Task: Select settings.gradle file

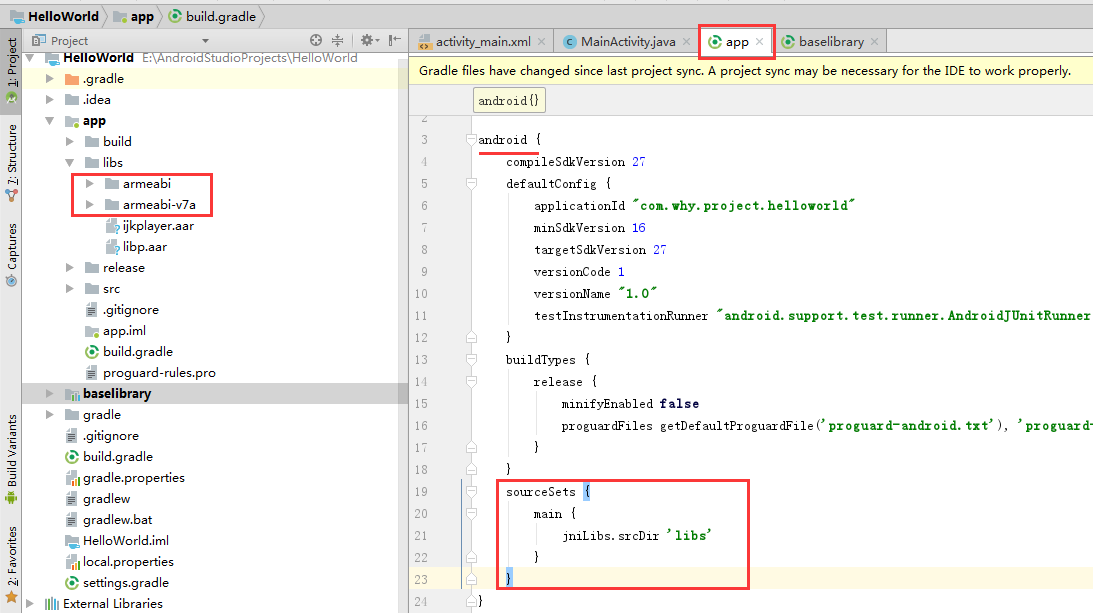Action: click(x=116, y=582)
